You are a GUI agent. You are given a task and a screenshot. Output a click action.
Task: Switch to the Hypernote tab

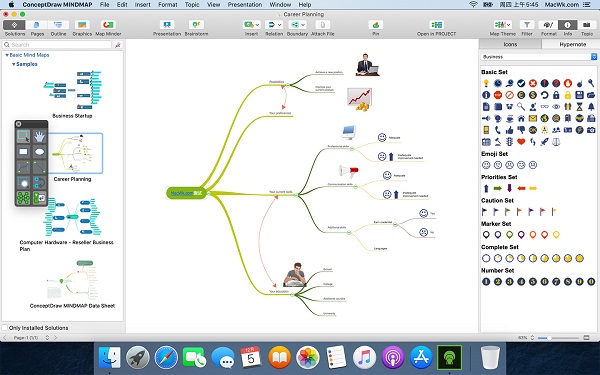pyautogui.click(x=572, y=44)
